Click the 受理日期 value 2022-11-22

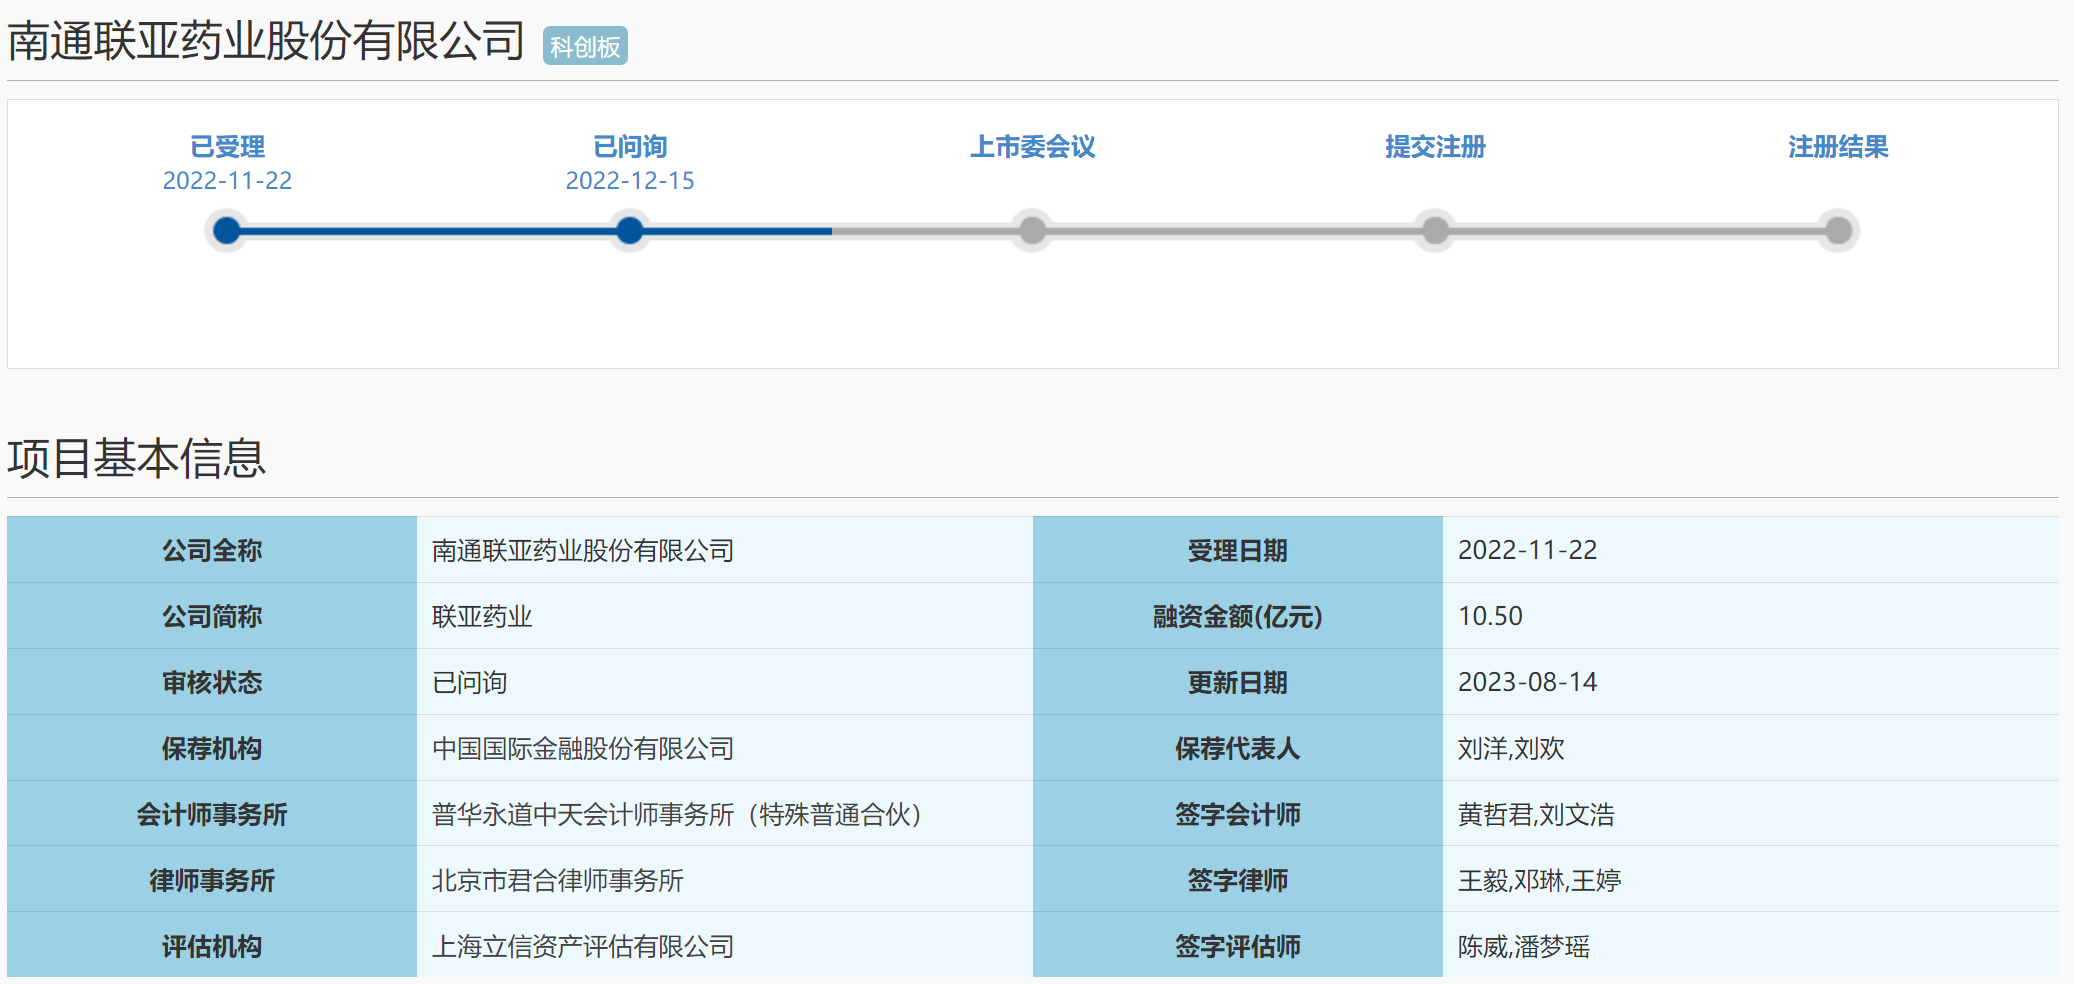(x=1528, y=550)
